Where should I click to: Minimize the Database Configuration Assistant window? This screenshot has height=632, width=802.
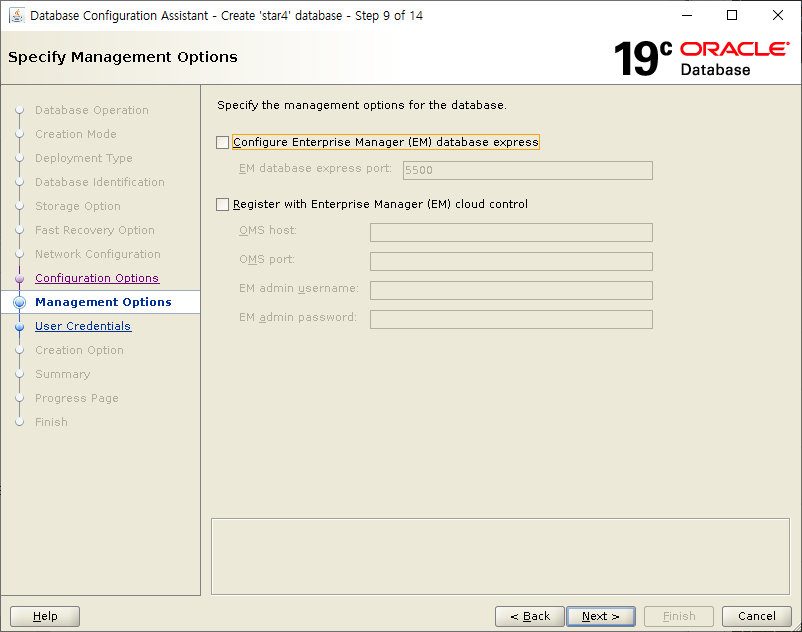[687, 15]
